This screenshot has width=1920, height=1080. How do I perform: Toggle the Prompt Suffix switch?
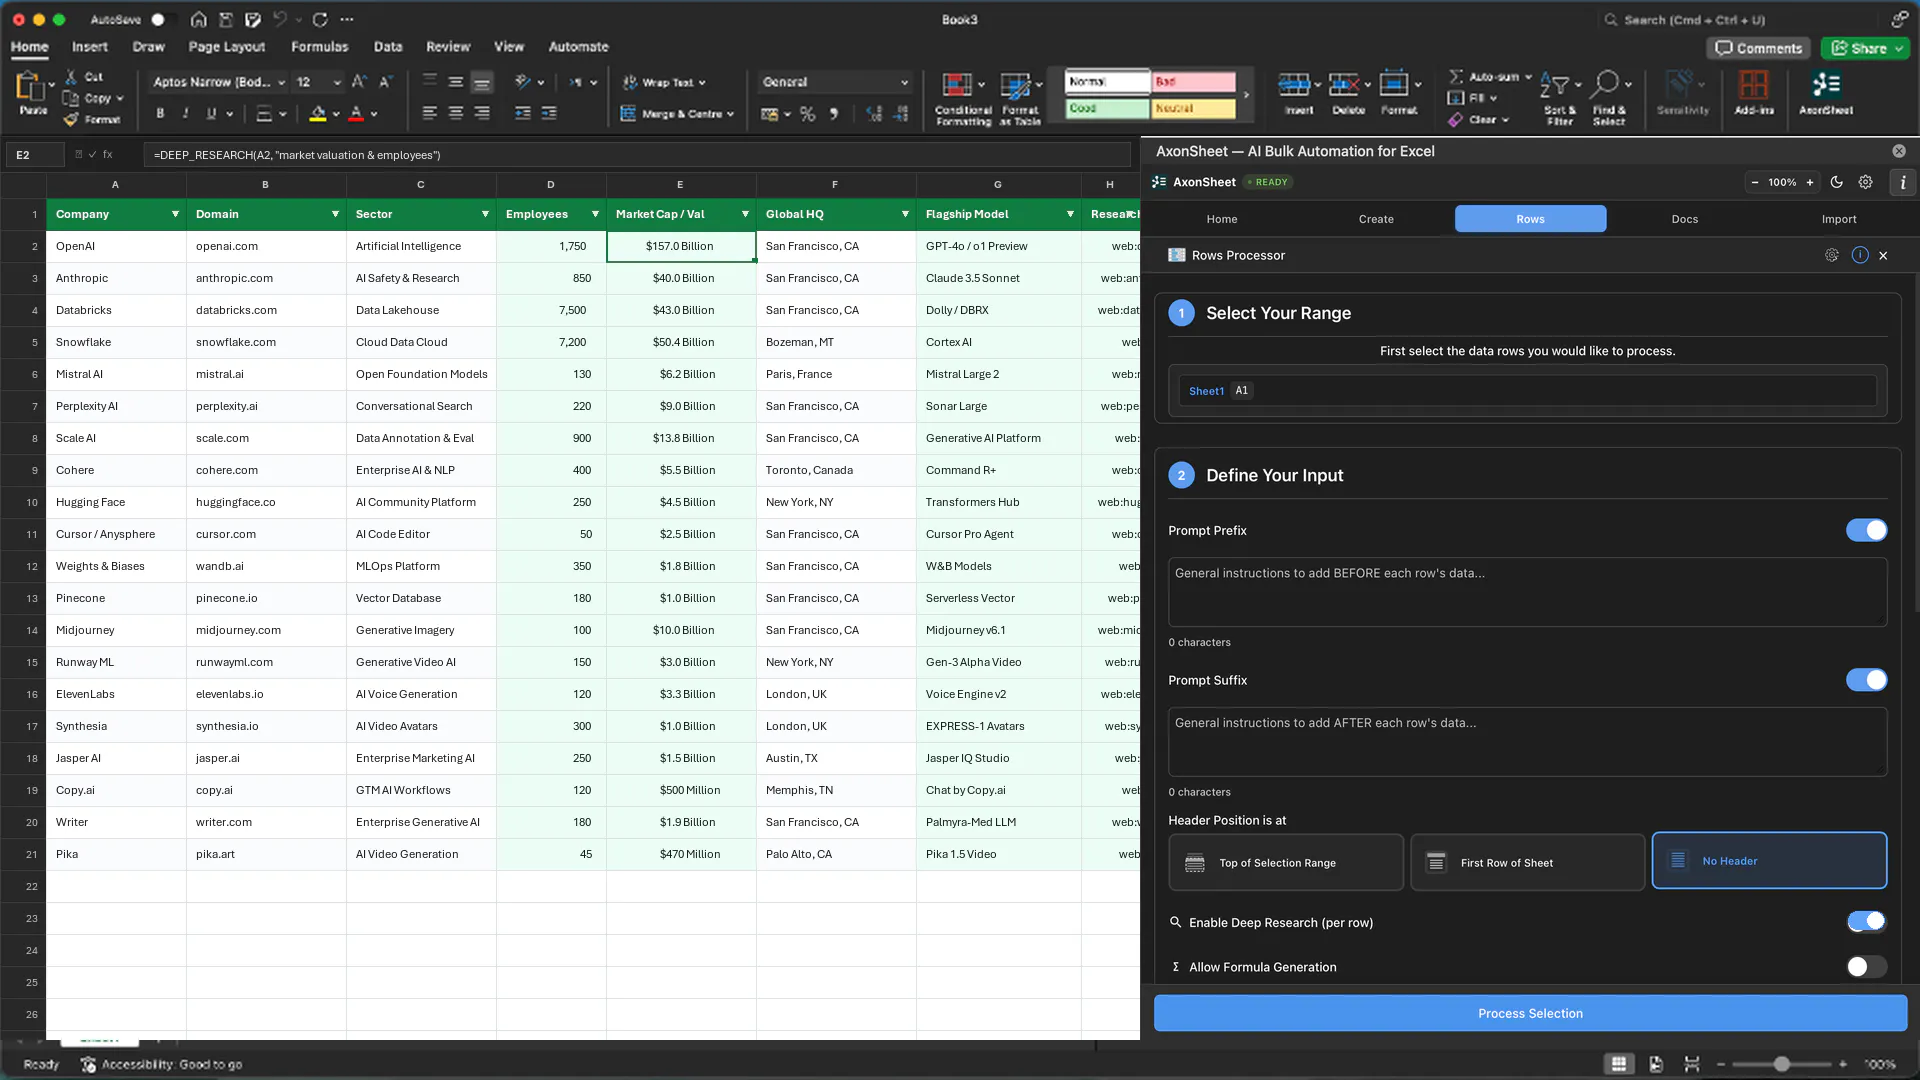[1866, 680]
